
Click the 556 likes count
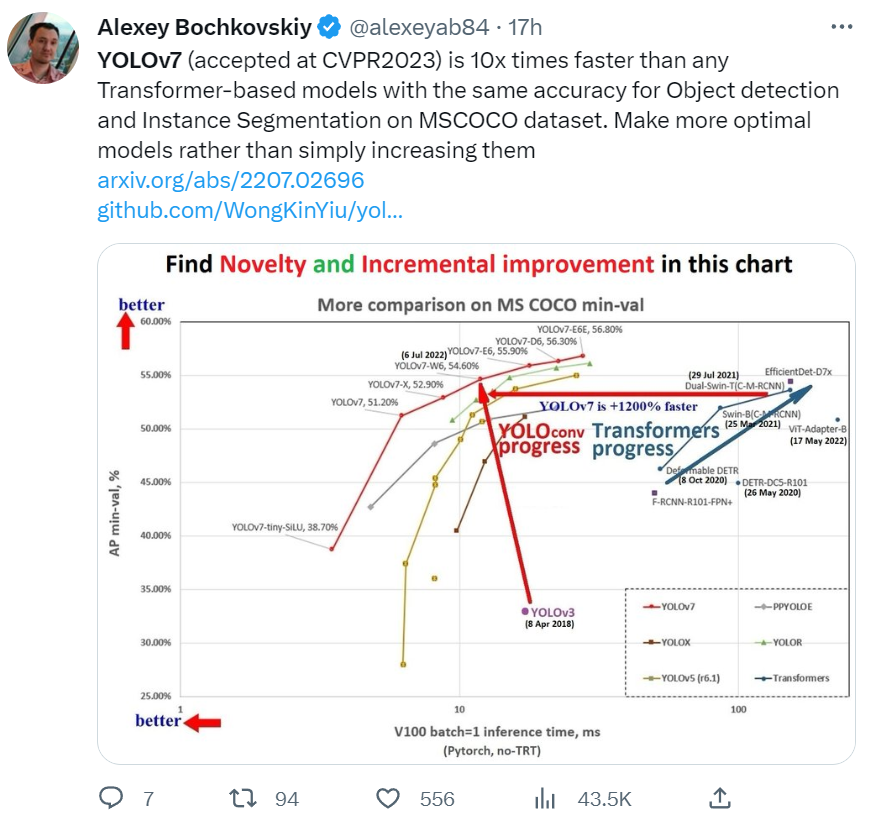(437, 799)
